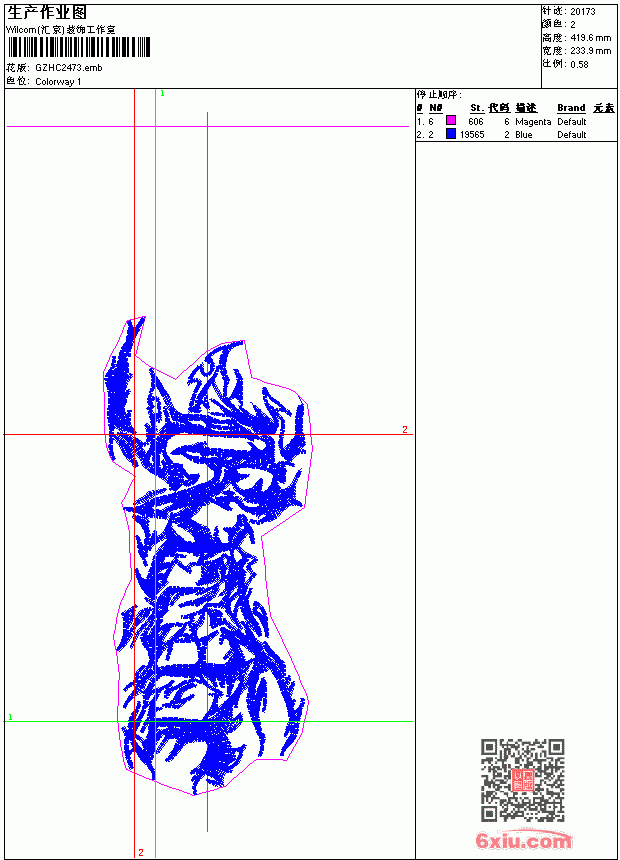Click the Colorway 1 label

pos(58,82)
